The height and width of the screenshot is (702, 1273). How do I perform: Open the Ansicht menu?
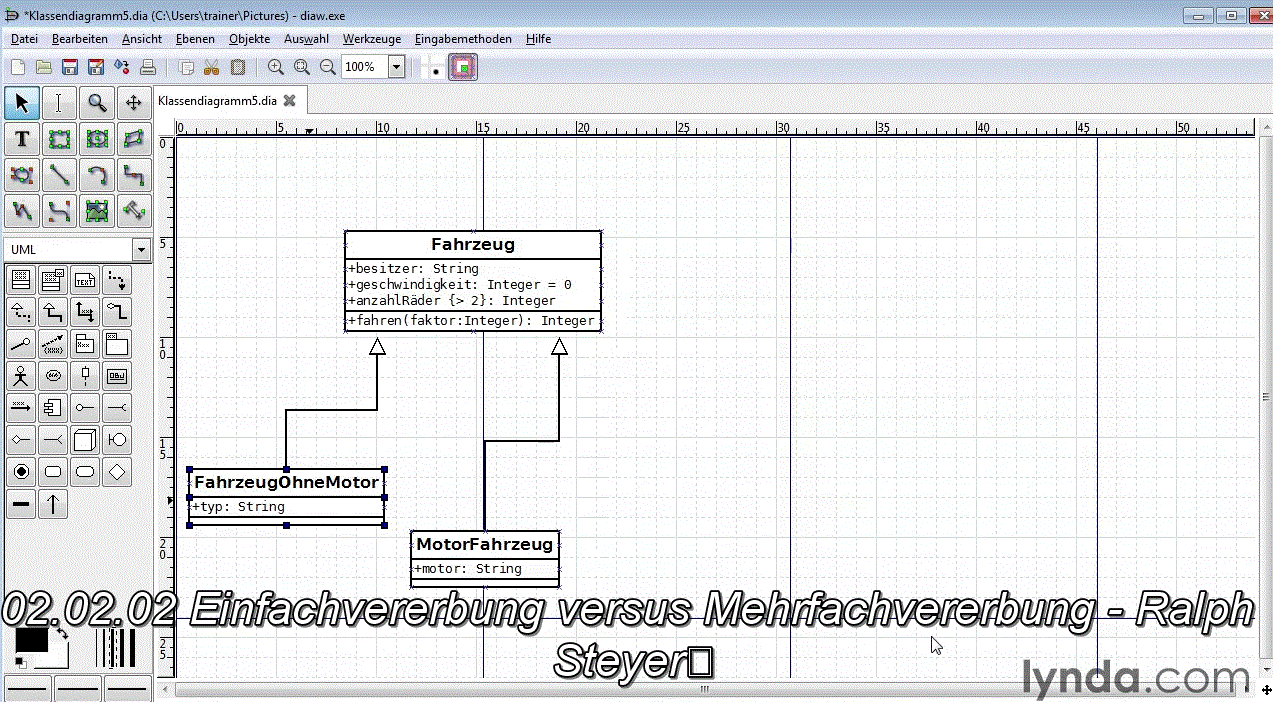(x=142, y=39)
